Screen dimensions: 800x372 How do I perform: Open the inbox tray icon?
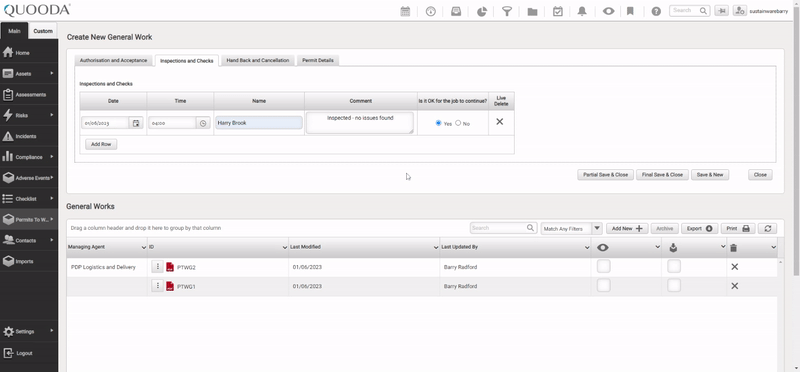pyautogui.click(x=456, y=11)
